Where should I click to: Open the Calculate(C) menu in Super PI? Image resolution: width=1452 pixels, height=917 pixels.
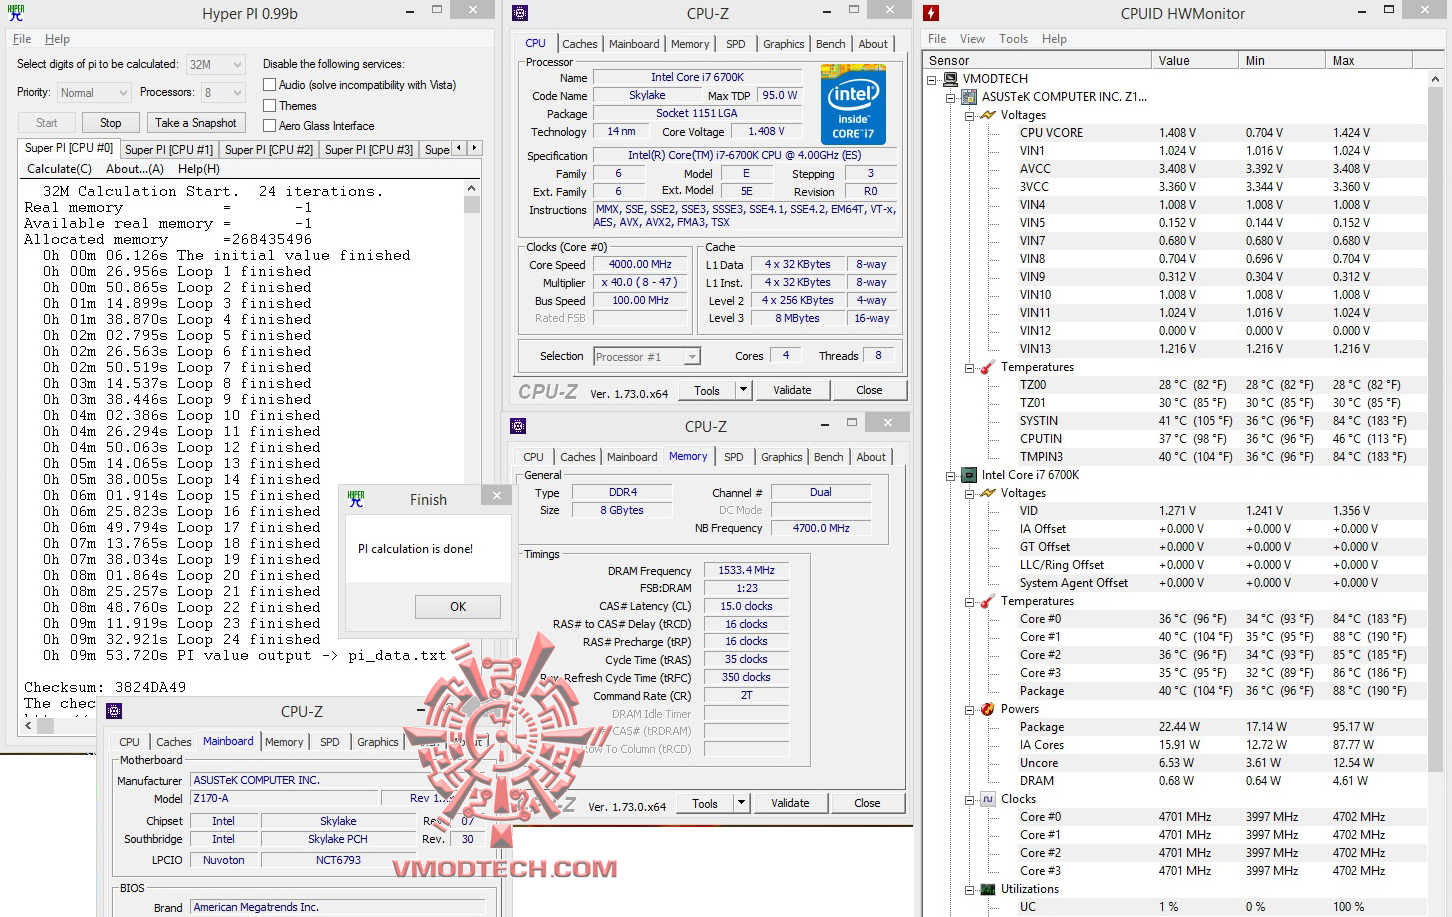(59, 169)
